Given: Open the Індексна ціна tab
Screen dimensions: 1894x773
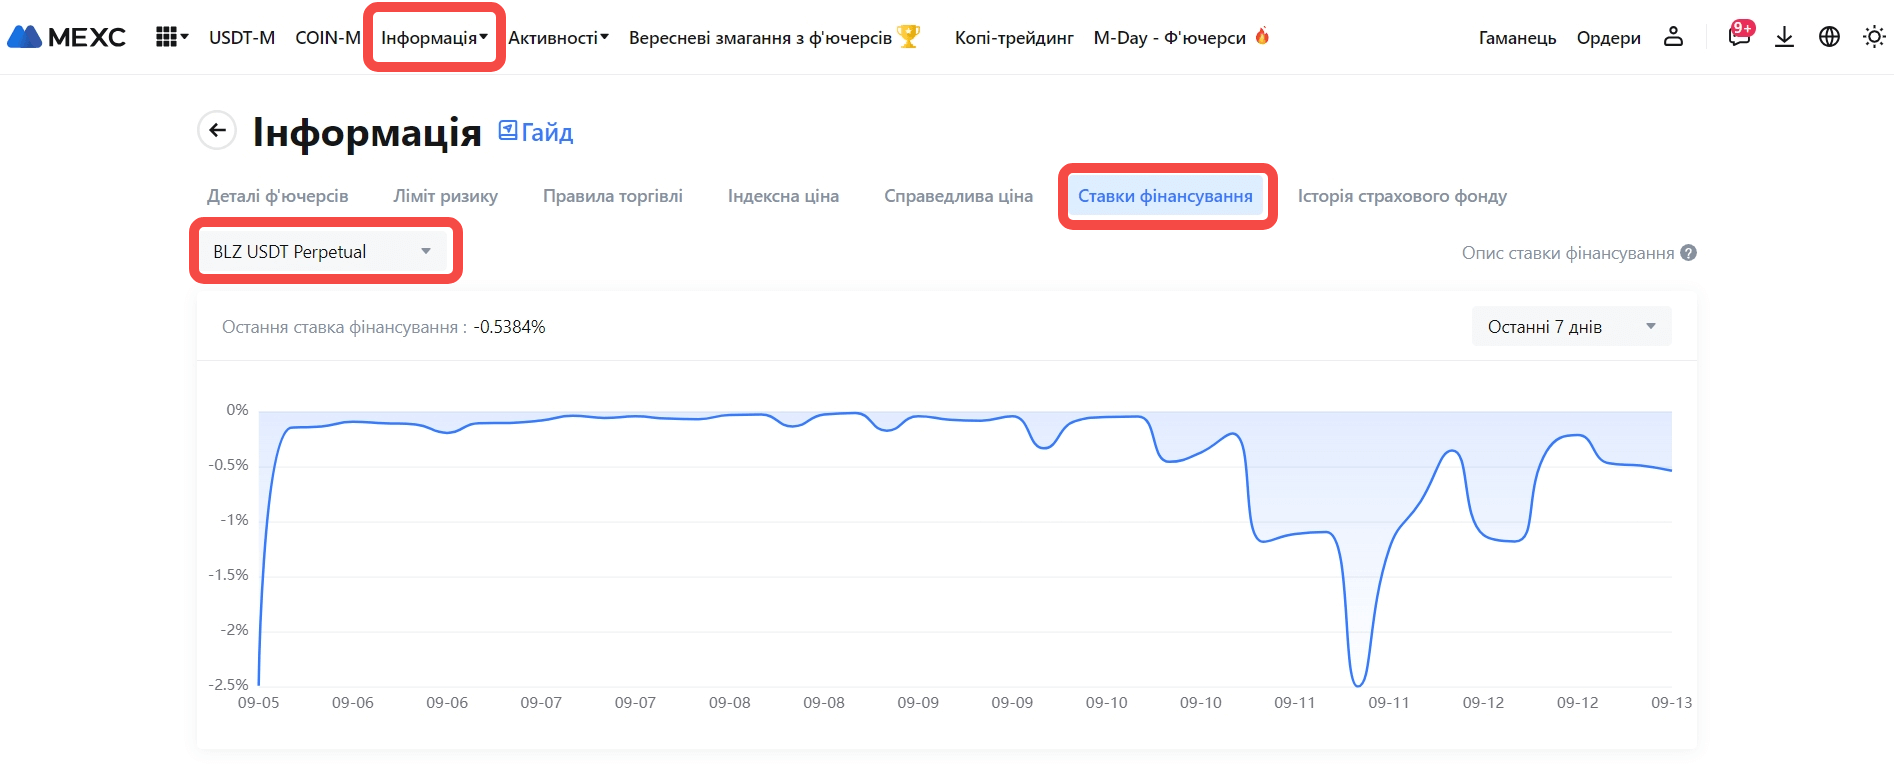Looking at the screenshot, I should pos(783,196).
